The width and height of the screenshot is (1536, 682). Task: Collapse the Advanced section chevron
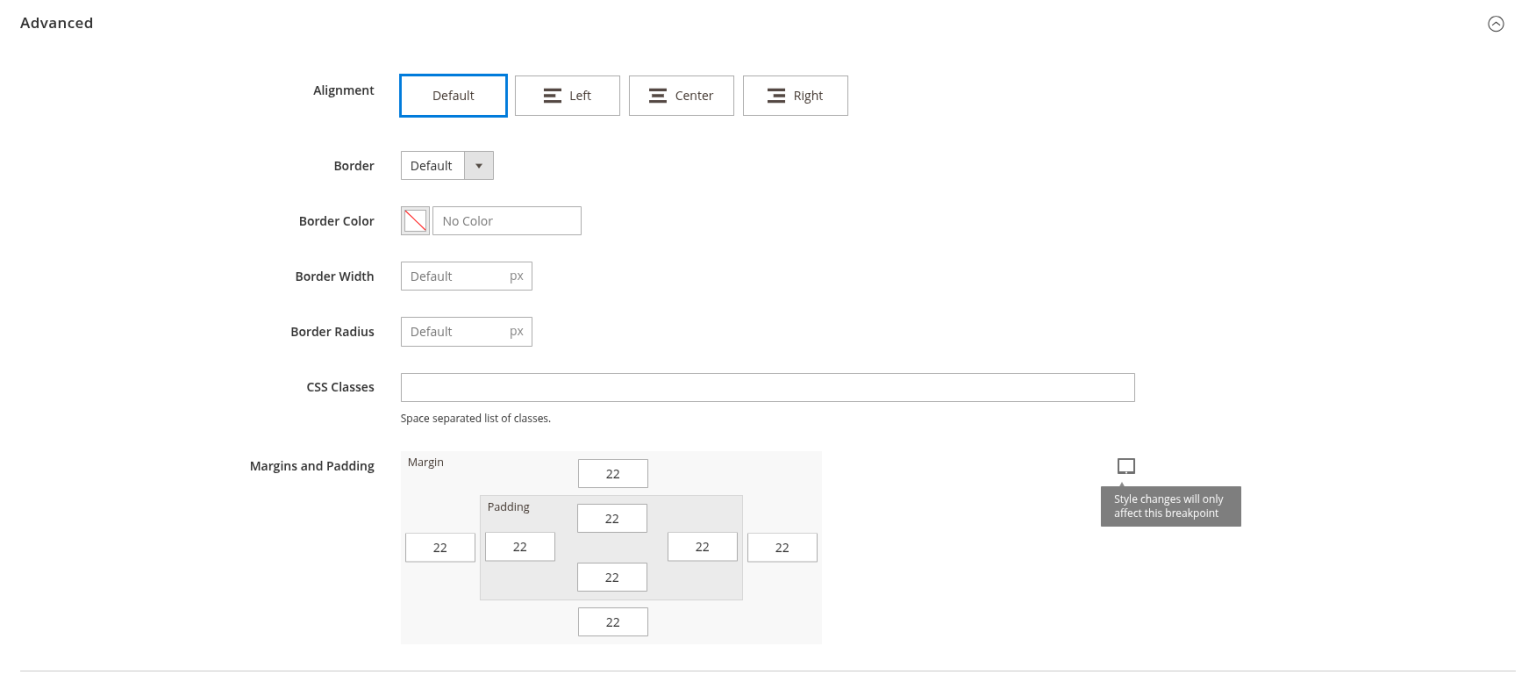point(1497,23)
